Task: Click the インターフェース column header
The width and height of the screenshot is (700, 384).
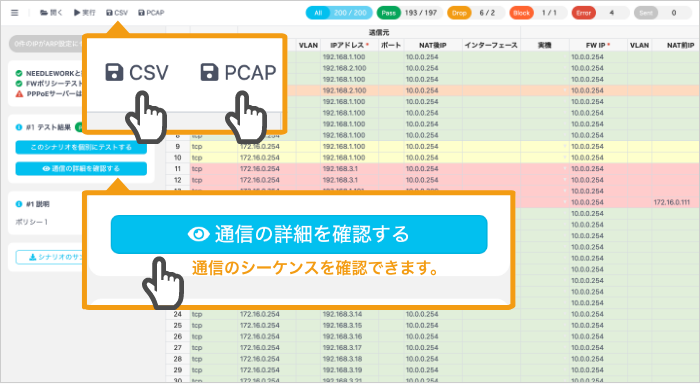Action: tap(491, 46)
